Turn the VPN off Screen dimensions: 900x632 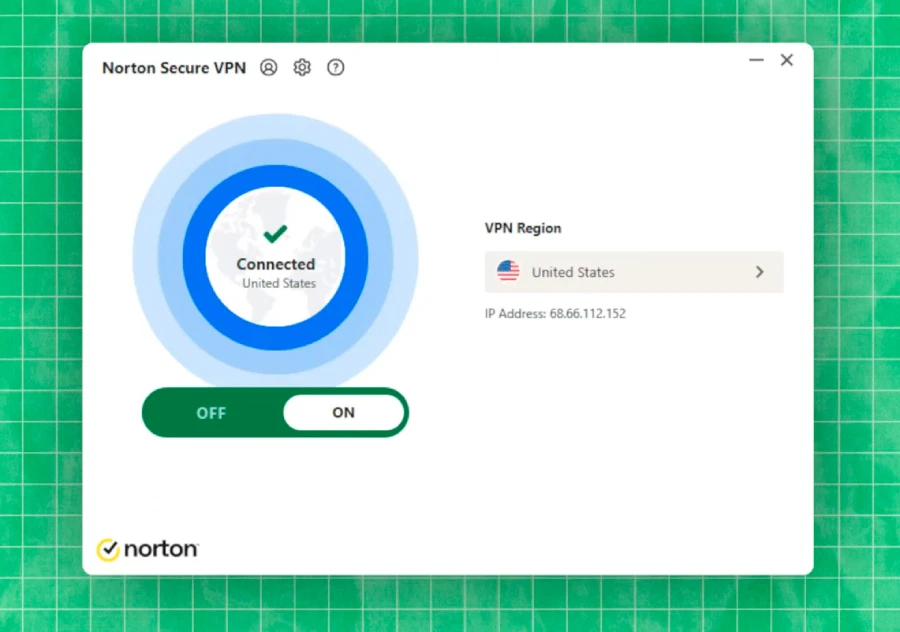point(211,413)
